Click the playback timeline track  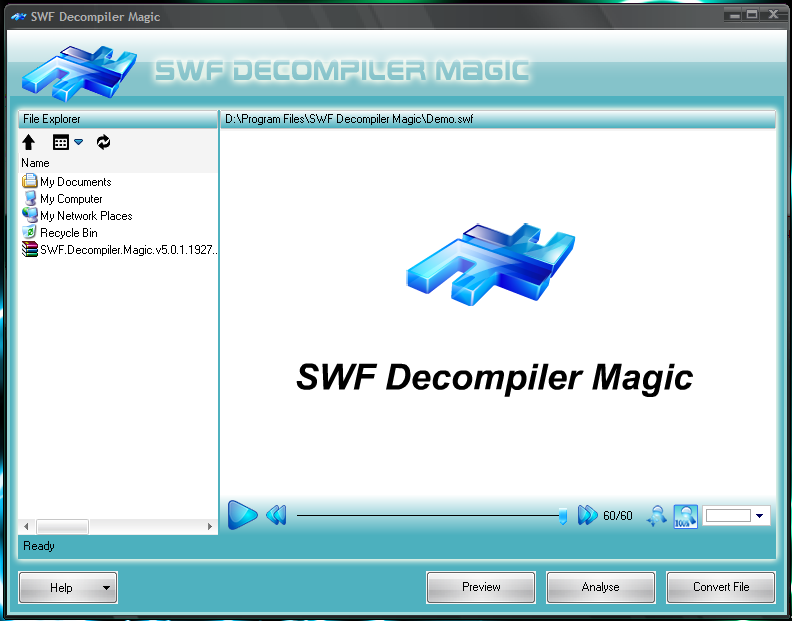[x=428, y=515]
